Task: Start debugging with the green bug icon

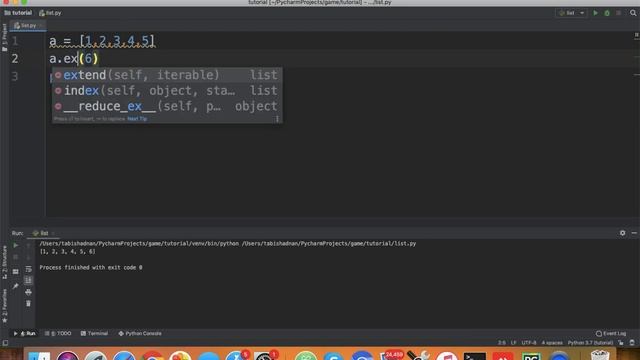Action: 607,13
